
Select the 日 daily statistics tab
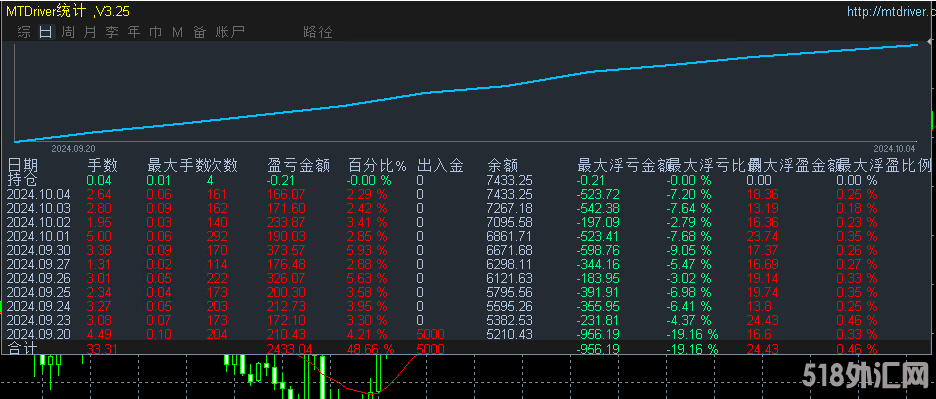[45, 32]
